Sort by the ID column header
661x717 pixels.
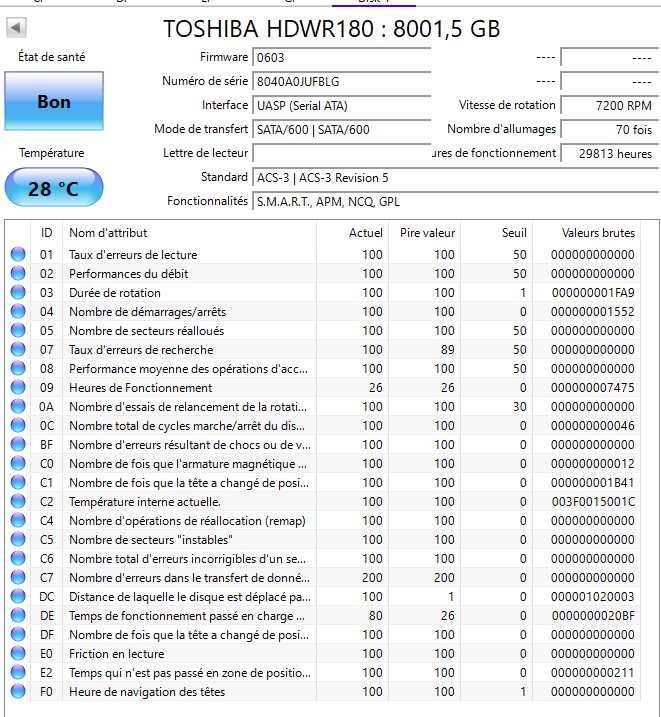coord(47,233)
